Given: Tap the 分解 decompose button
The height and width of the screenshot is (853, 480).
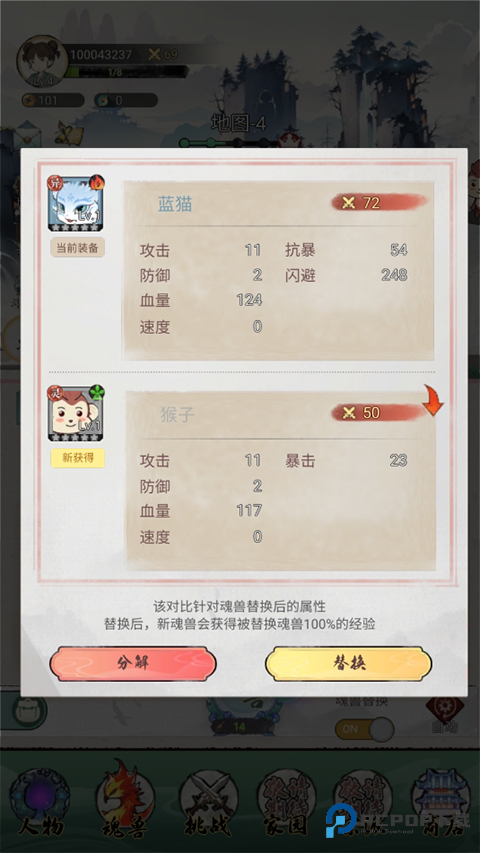Looking at the screenshot, I should point(133,664).
